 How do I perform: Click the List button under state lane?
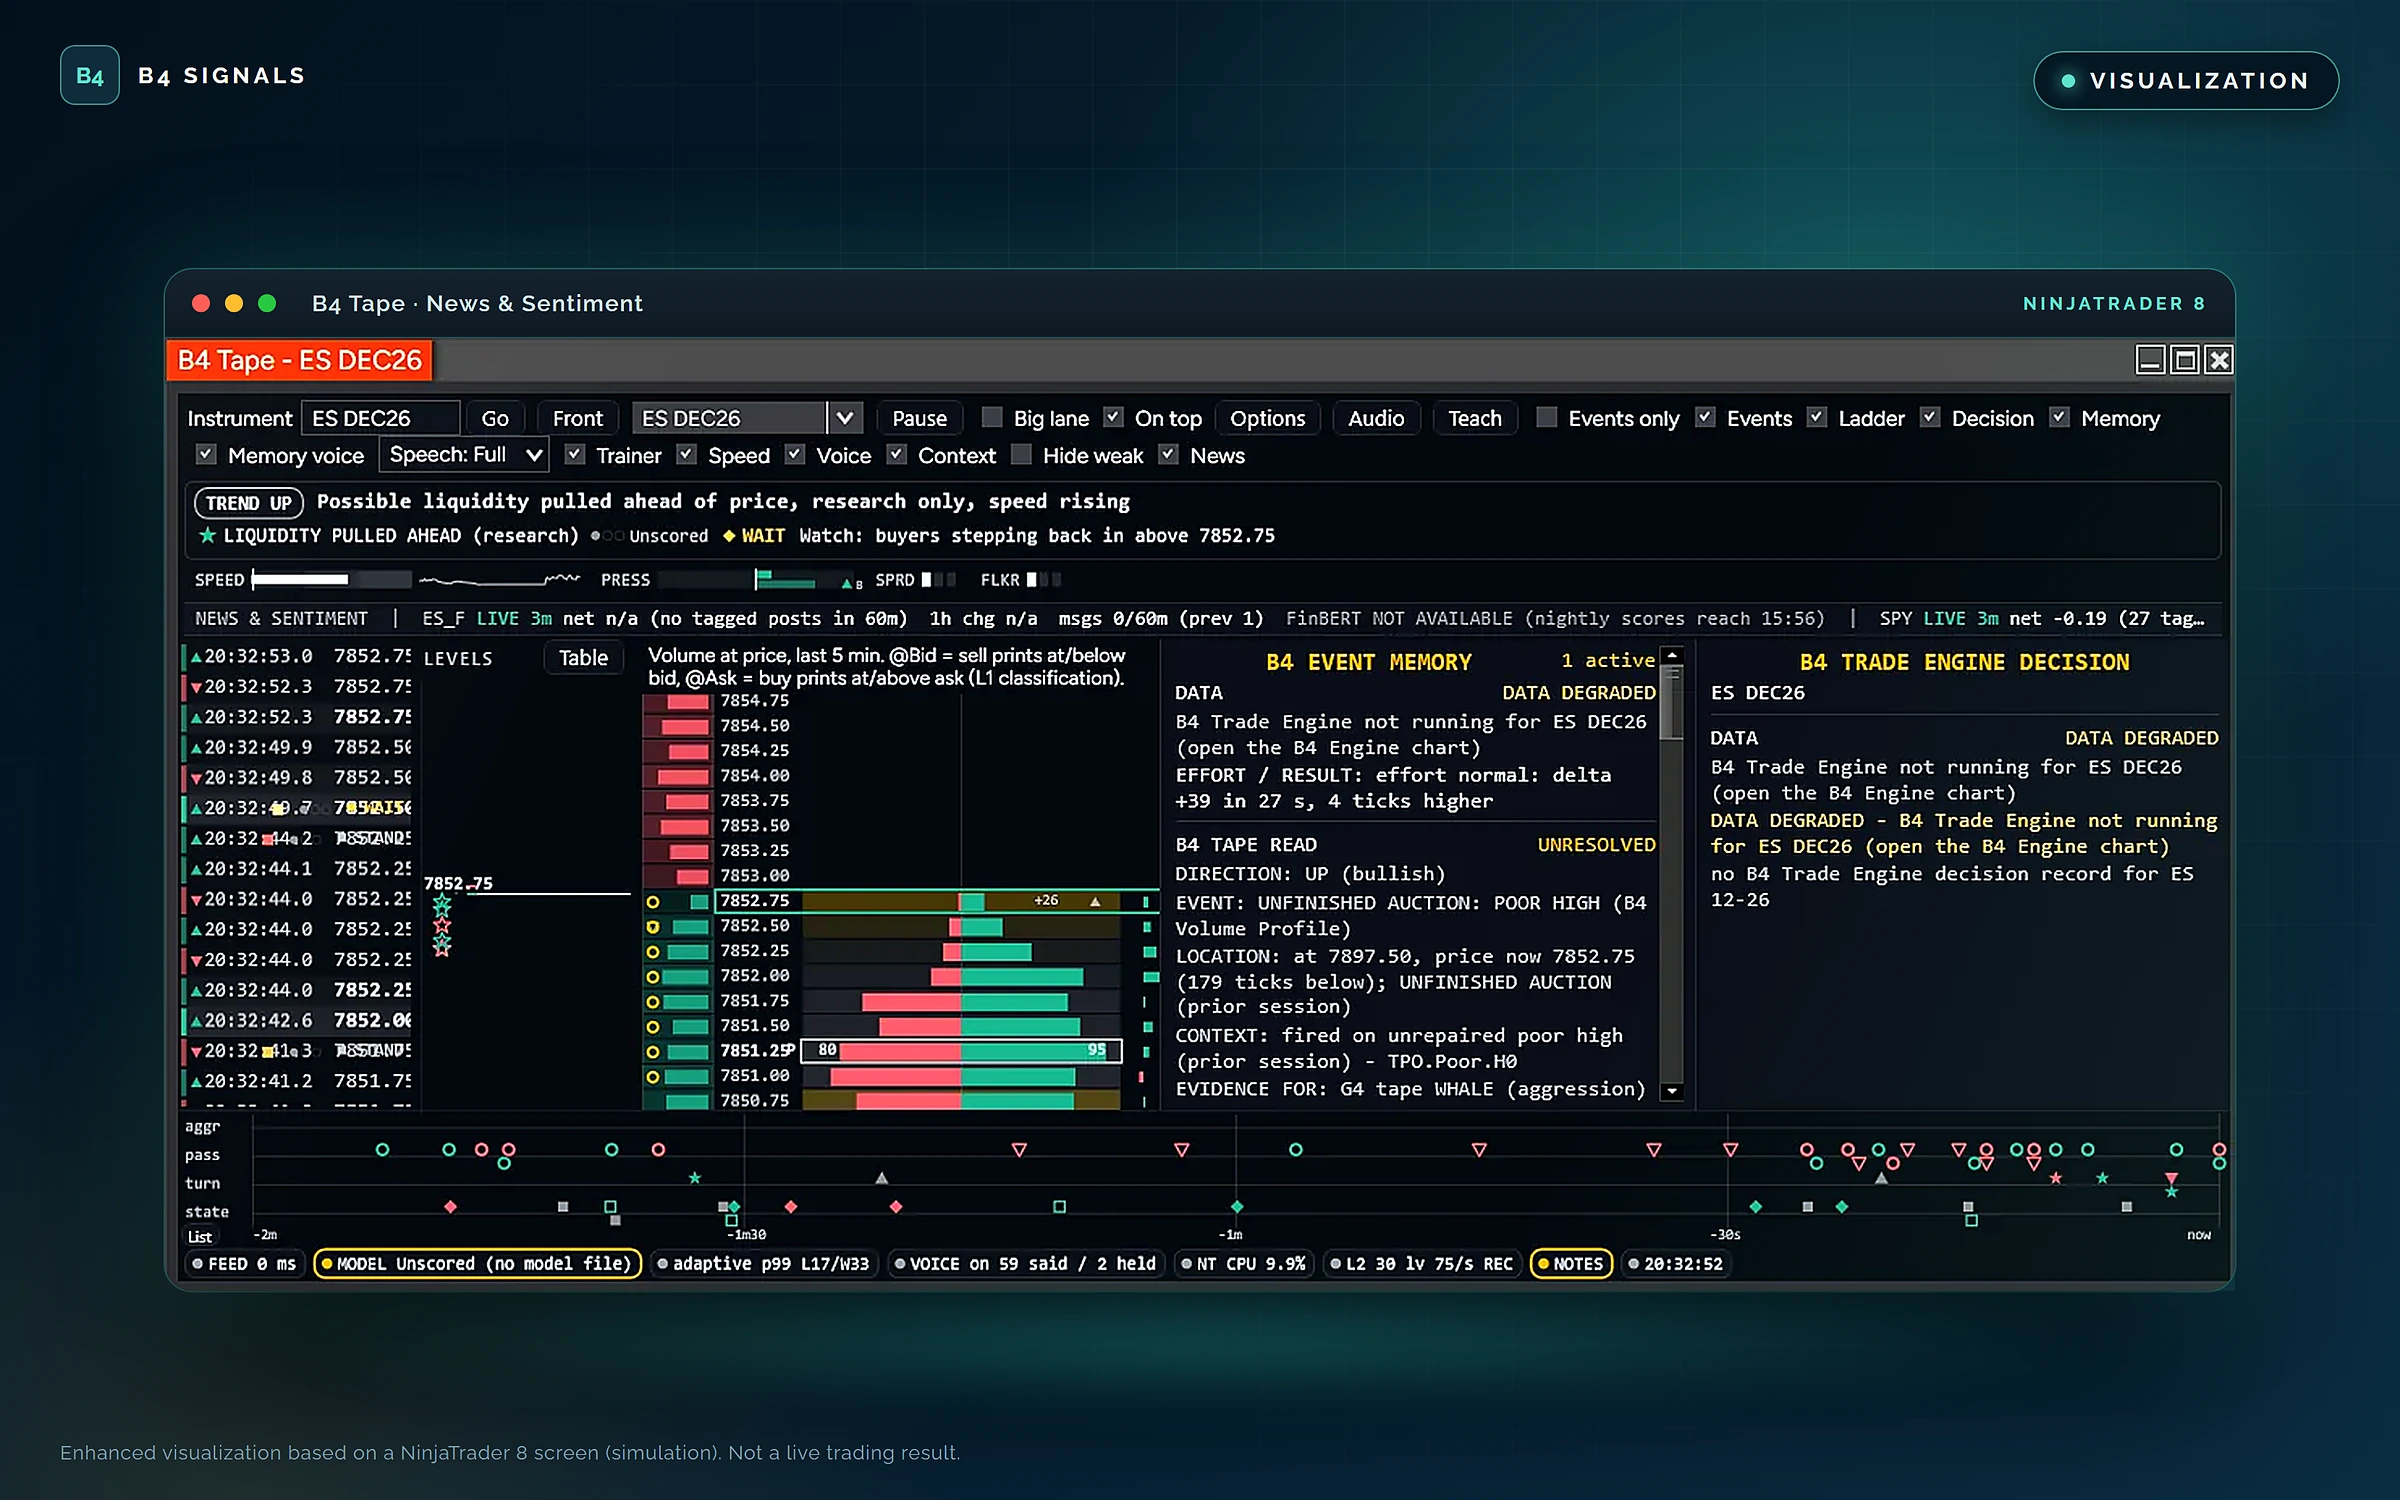pyautogui.click(x=200, y=1237)
